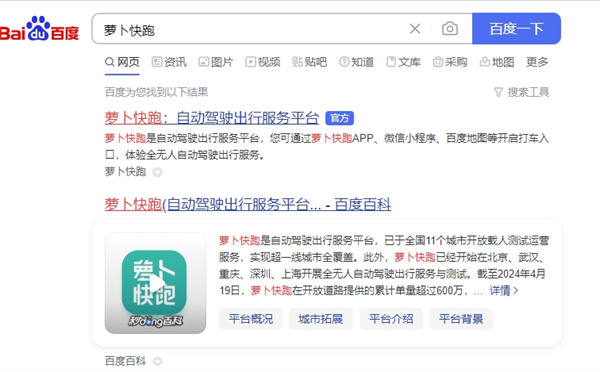Open the 地图 tab
The height and width of the screenshot is (372, 600).
(x=497, y=62)
